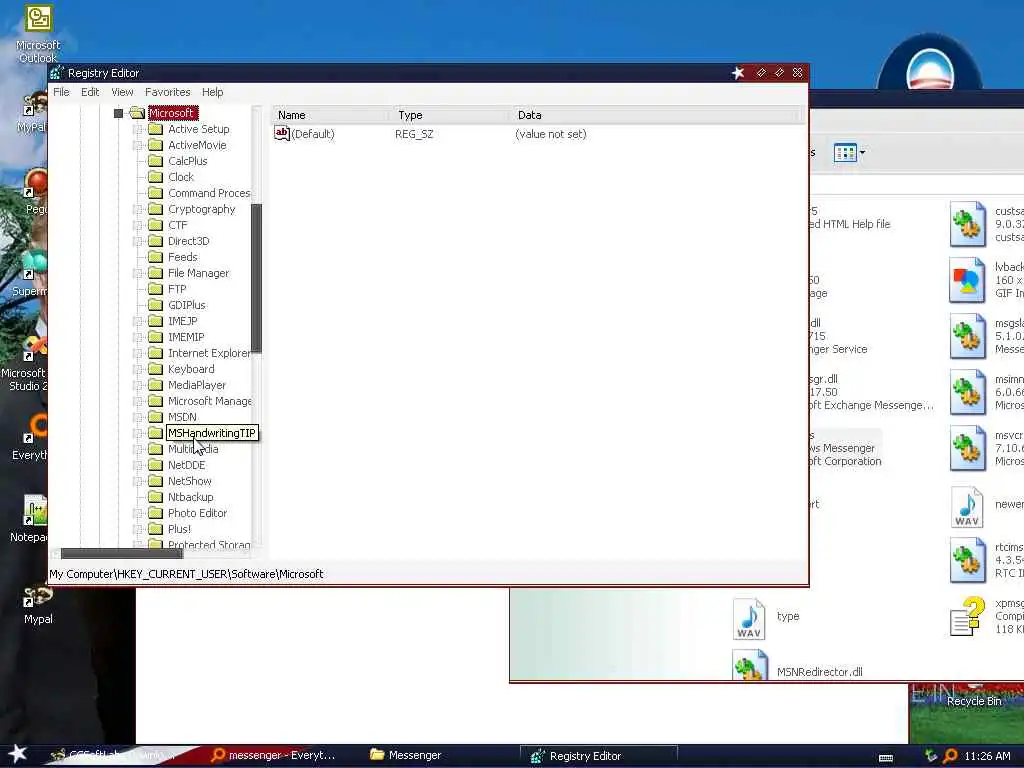Select the msvcr dll file icon

[967, 448]
